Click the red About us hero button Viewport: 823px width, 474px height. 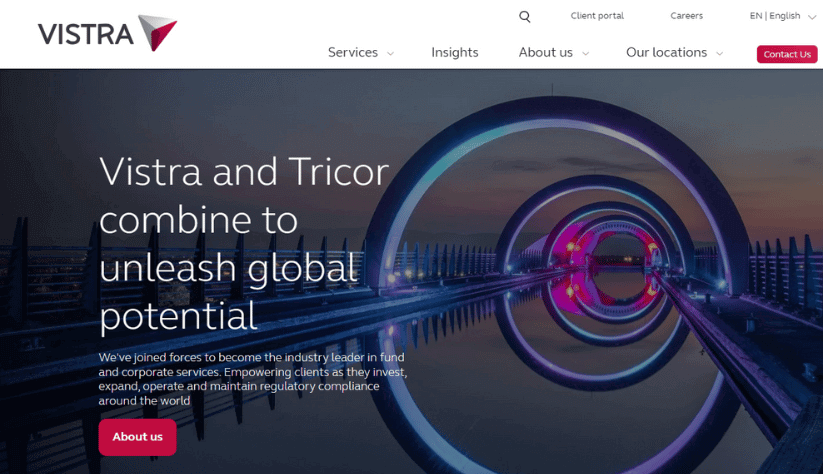pyautogui.click(x=138, y=437)
